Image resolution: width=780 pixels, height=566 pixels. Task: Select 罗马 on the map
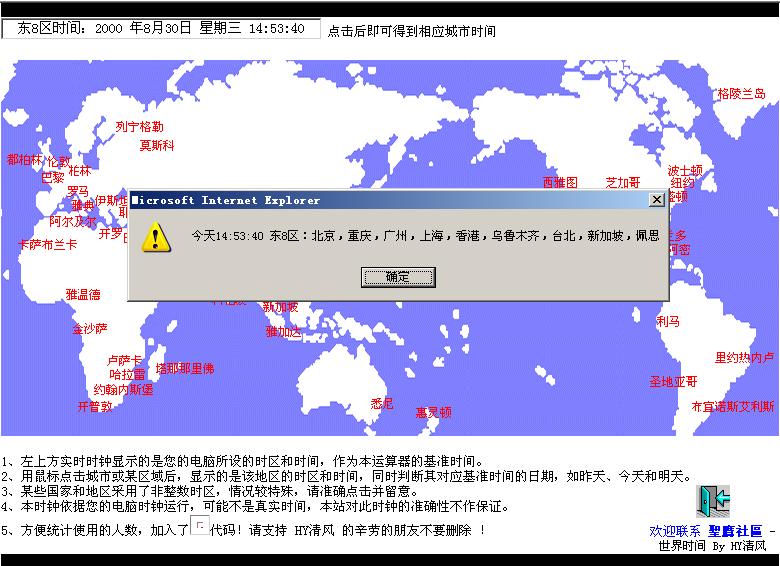click(78, 191)
